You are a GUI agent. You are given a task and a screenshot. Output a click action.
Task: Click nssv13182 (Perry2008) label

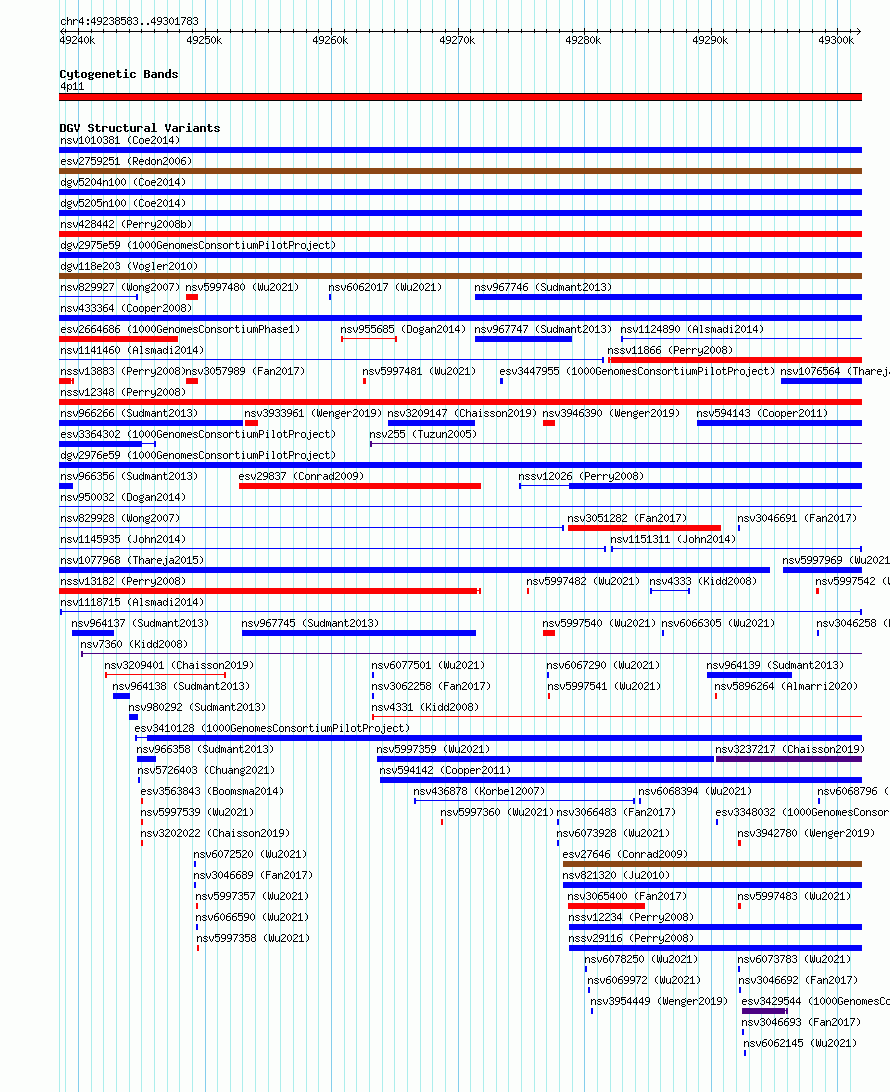123,581
